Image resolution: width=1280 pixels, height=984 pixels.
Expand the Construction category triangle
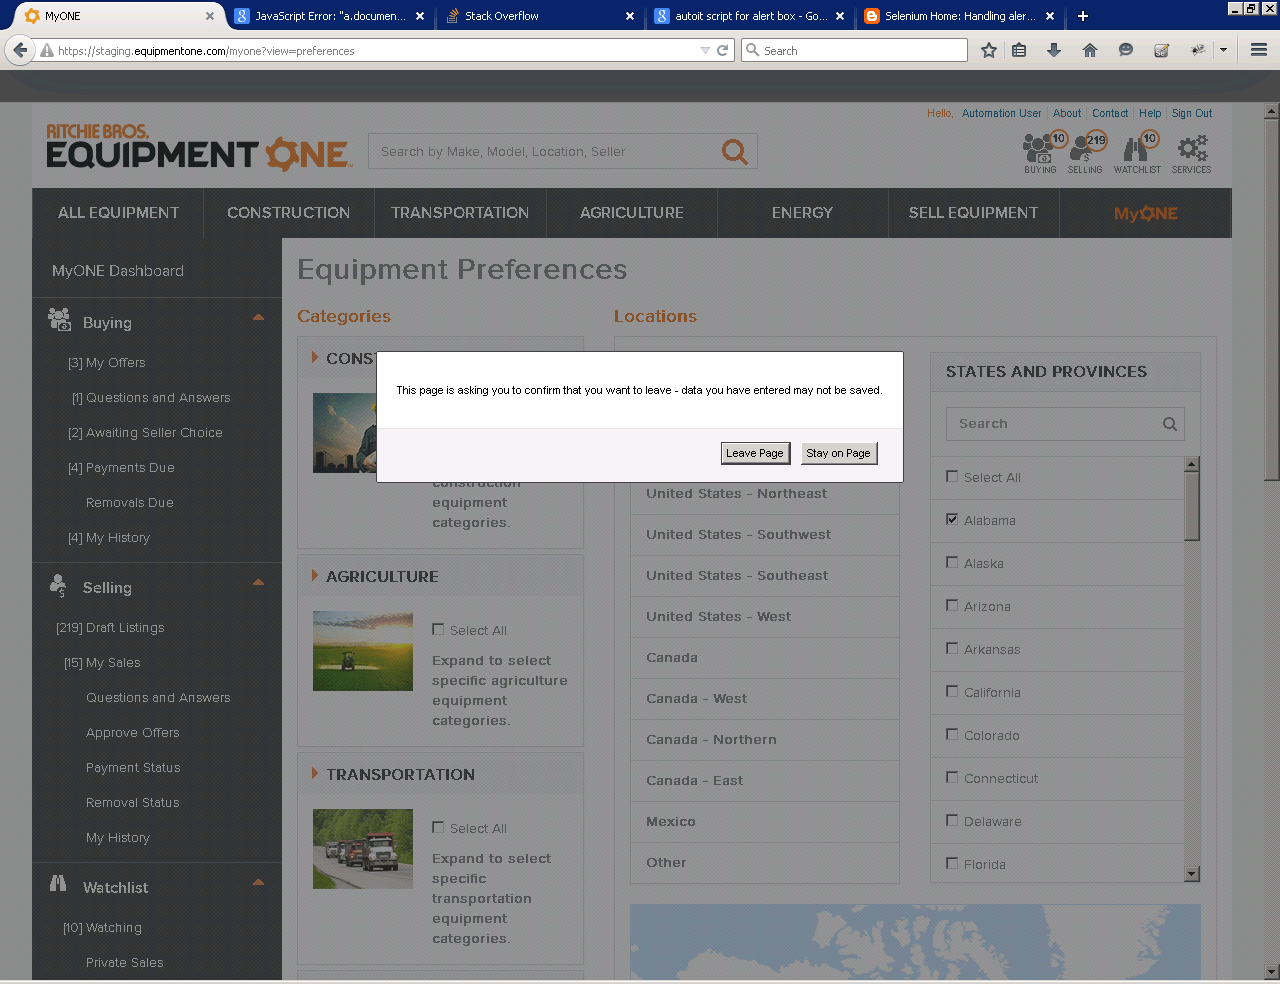(315, 358)
